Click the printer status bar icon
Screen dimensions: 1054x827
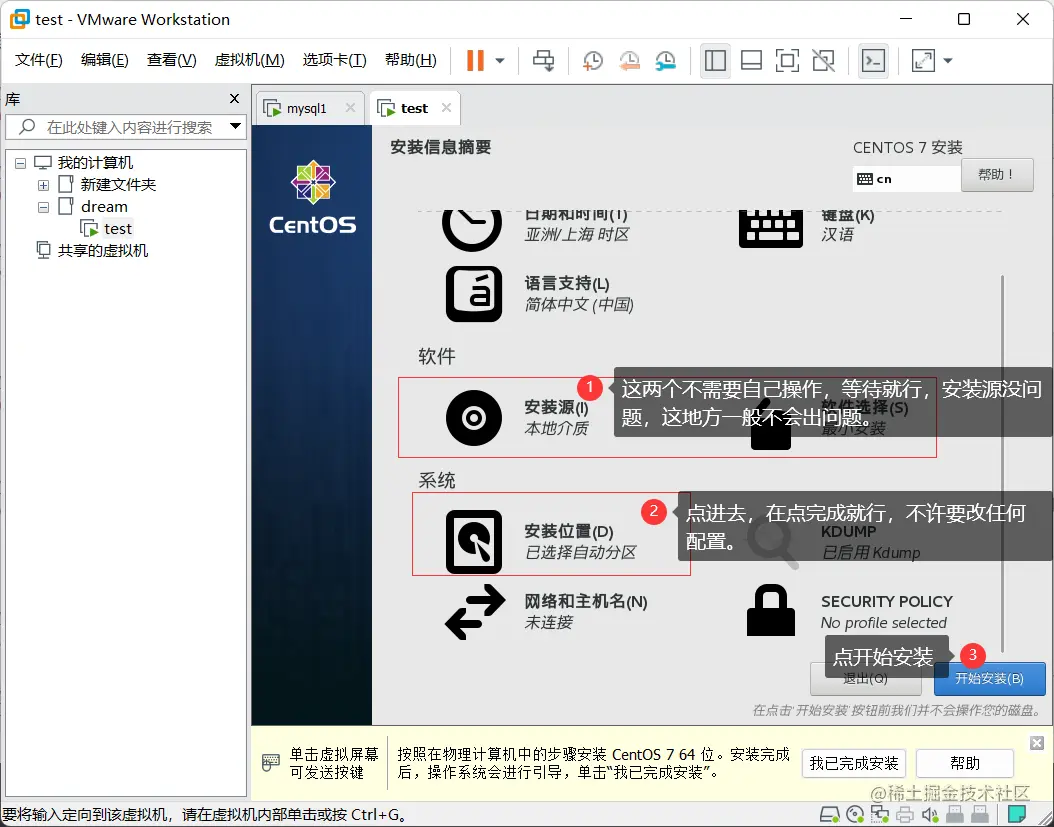(x=905, y=815)
